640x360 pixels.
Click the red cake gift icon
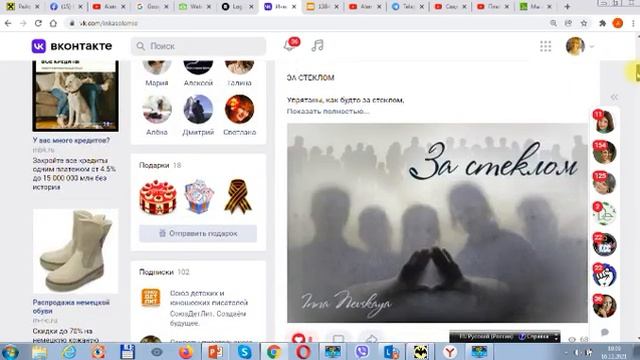pyautogui.click(x=158, y=197)
